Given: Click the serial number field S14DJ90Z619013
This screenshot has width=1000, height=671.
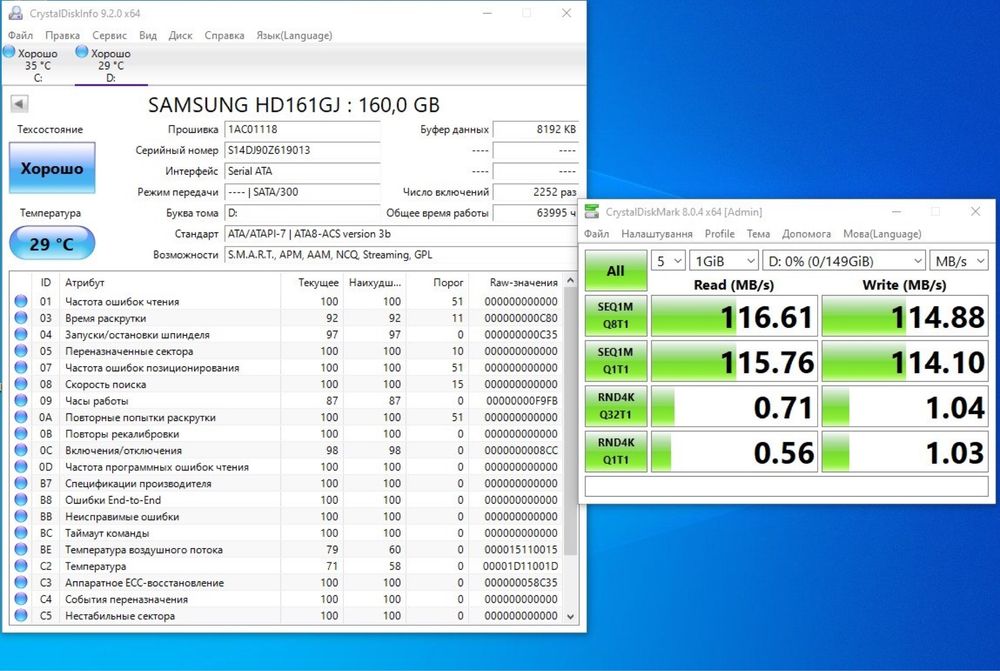Looking at the screenshot, I should [302, 150].
